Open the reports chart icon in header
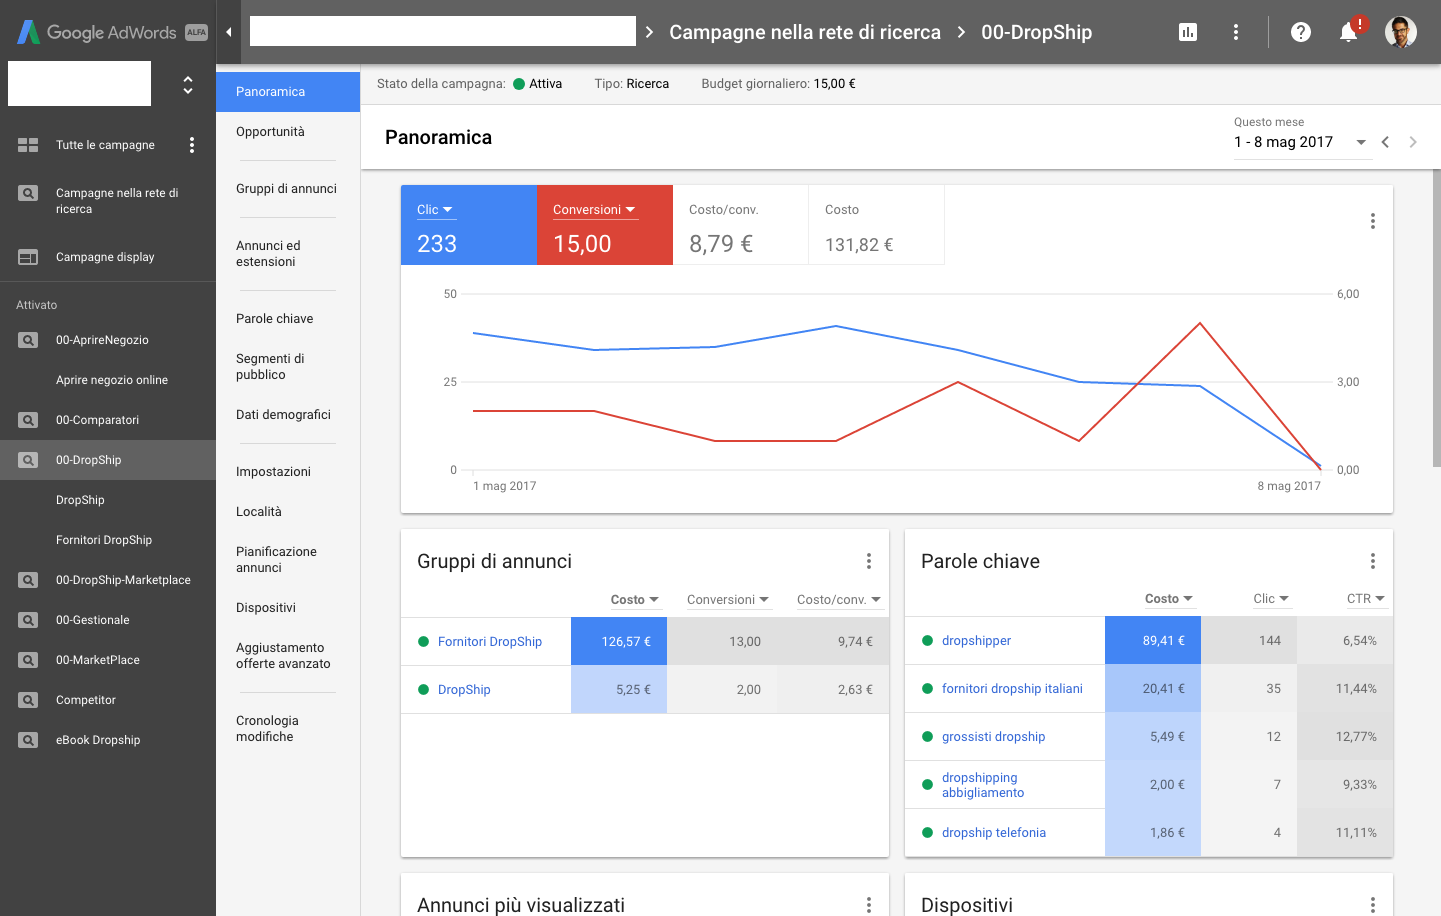 [x=1188, y=32]
